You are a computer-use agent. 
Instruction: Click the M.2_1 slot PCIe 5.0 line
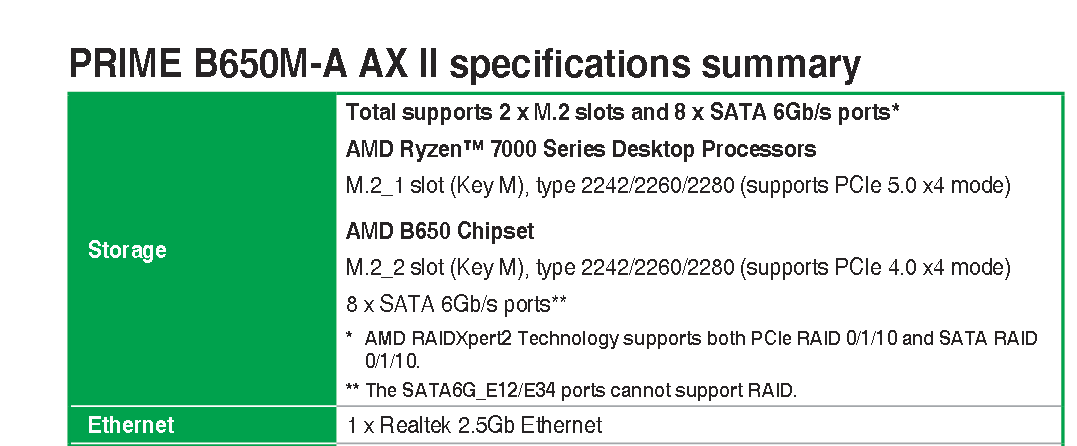pos(678,186)
